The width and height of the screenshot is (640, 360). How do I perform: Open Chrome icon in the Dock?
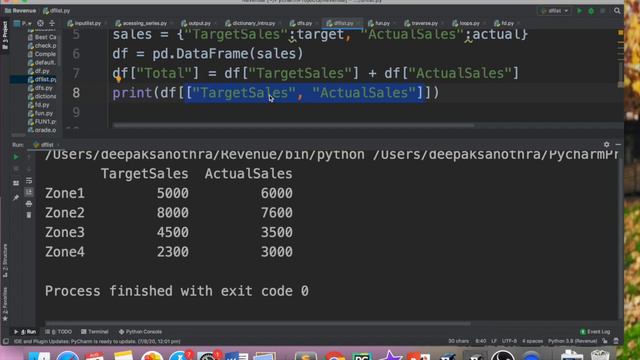[x=335, y=356]
